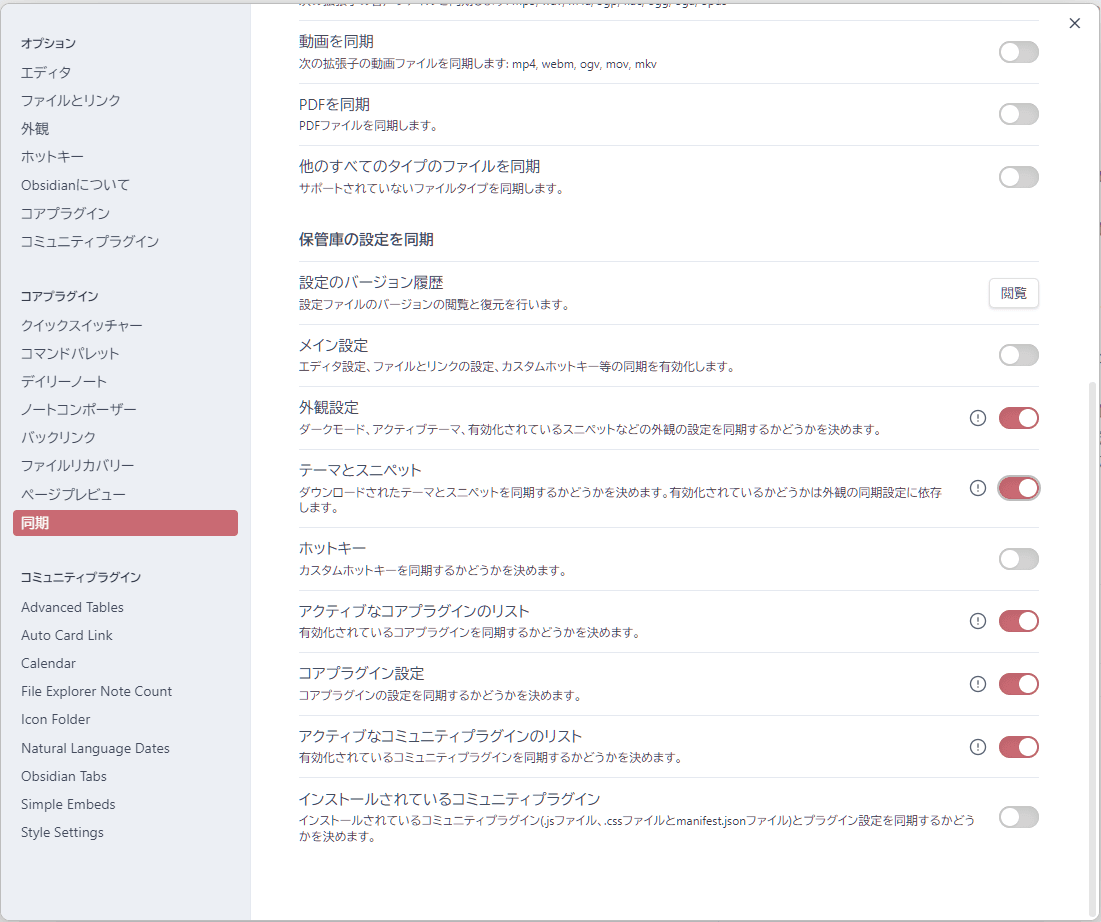Enable 他のすべてのタイプのファイルを同期
Screen dimensions: 1101x922
[x=1018, y=176]
